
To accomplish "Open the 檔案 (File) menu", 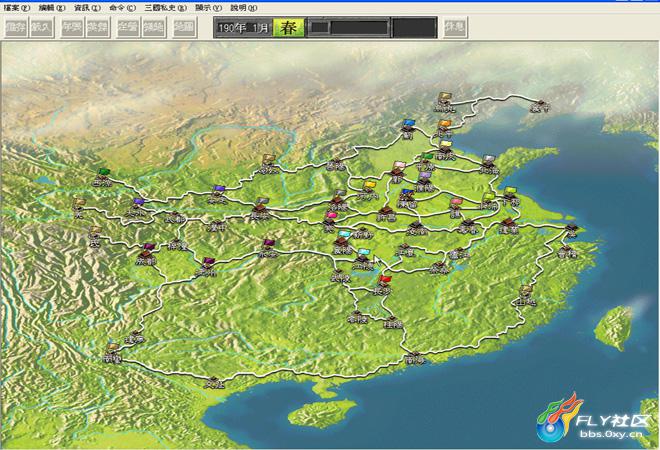I will pyautogui.click(x=16, y=8).
